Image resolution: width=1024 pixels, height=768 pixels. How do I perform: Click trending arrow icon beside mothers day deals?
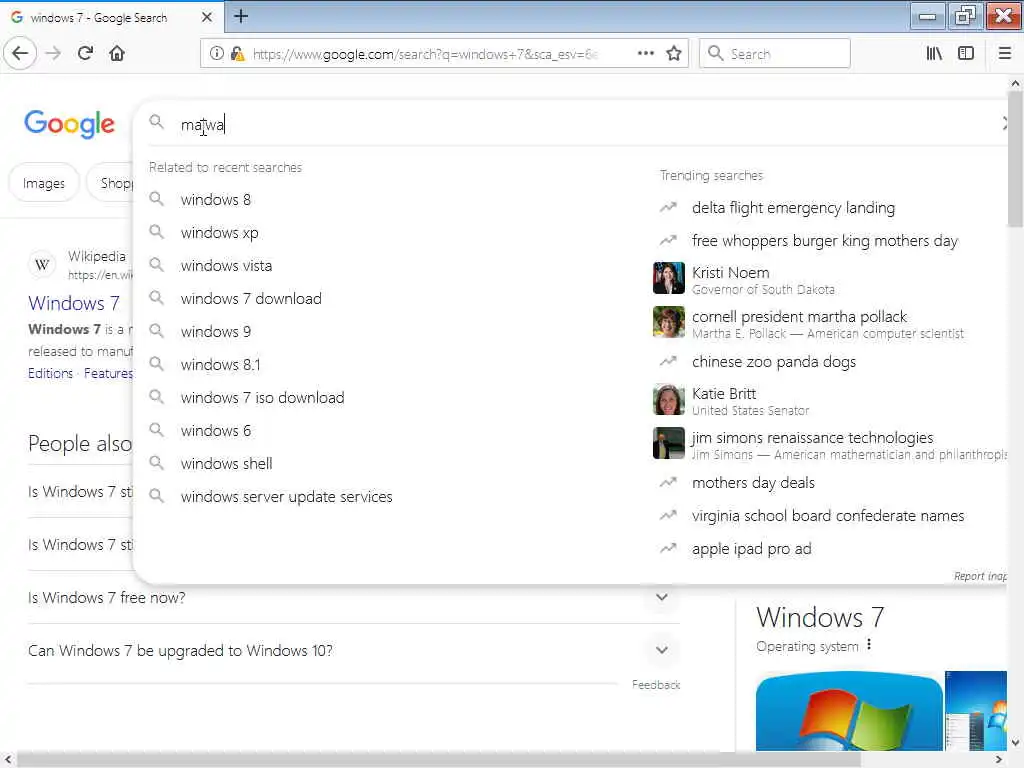[667, 482]
